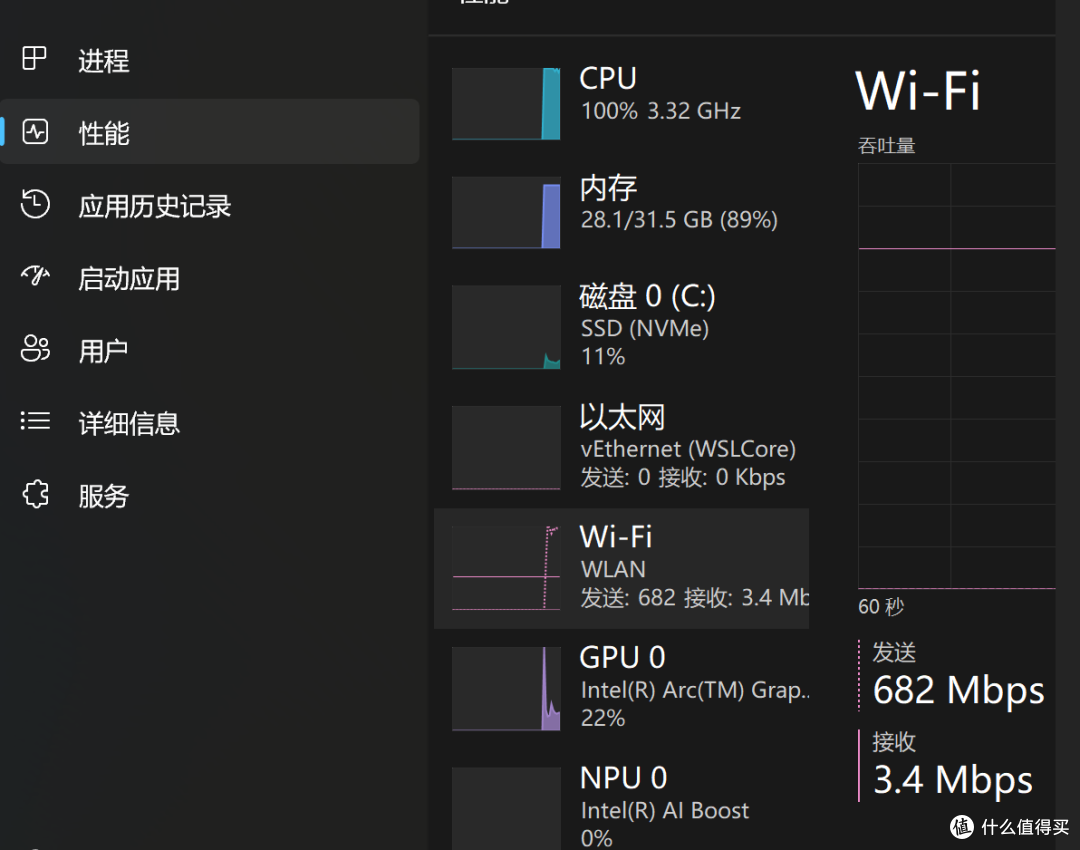Image resolution: width=1080 pixels, height=850 pixels.
Task: Click the 以太网 resource title
Action: 623,417
